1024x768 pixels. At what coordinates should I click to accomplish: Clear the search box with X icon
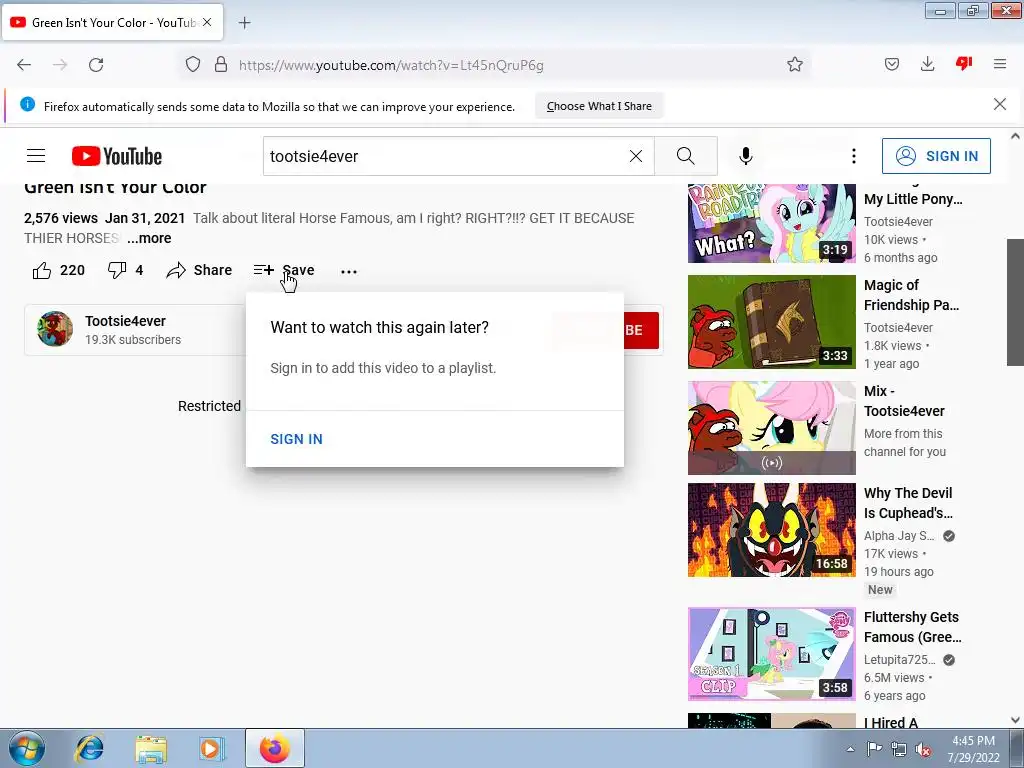click(635, 156)
